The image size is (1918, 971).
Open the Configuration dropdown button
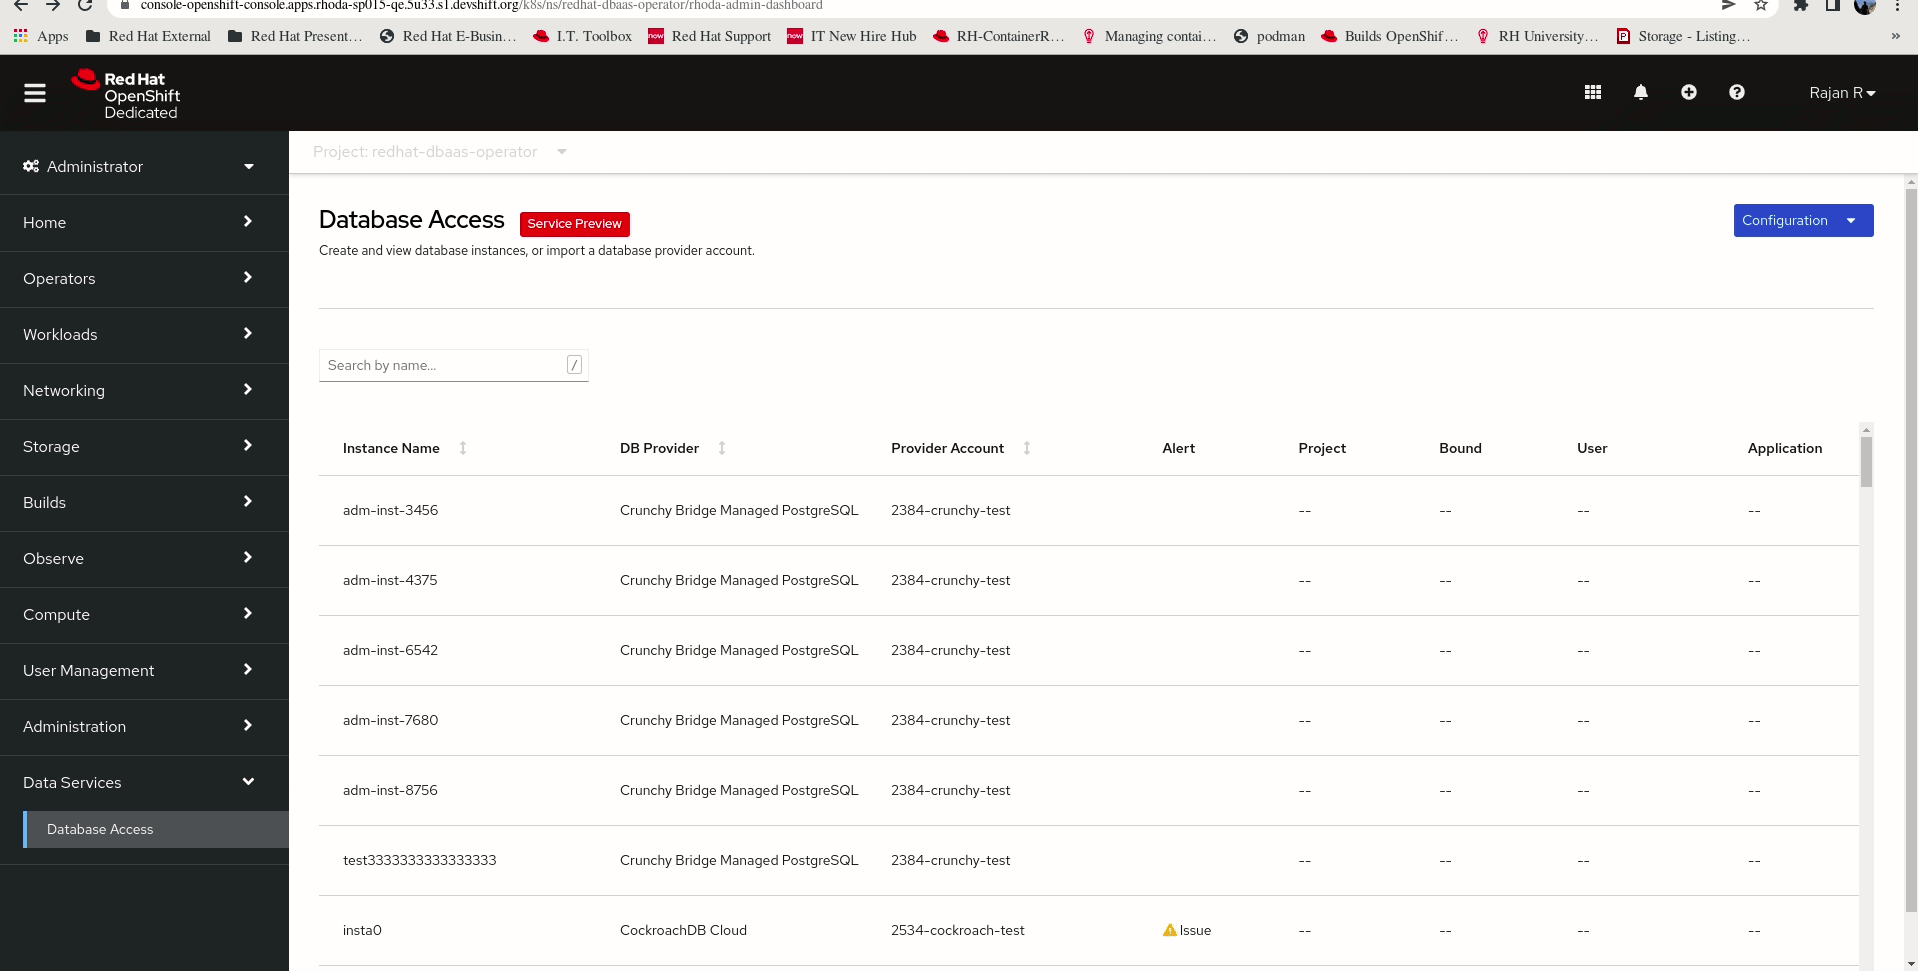(x=1803, y=221)
